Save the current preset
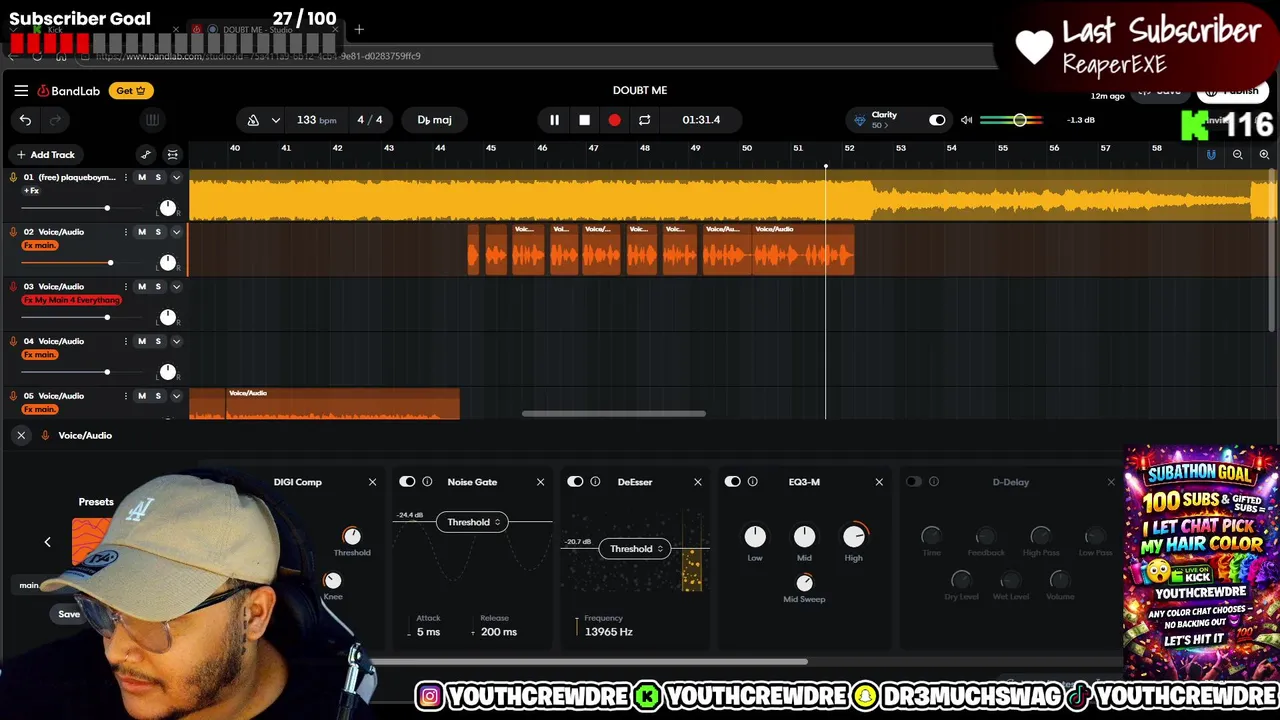 click(x=69, y=614)
